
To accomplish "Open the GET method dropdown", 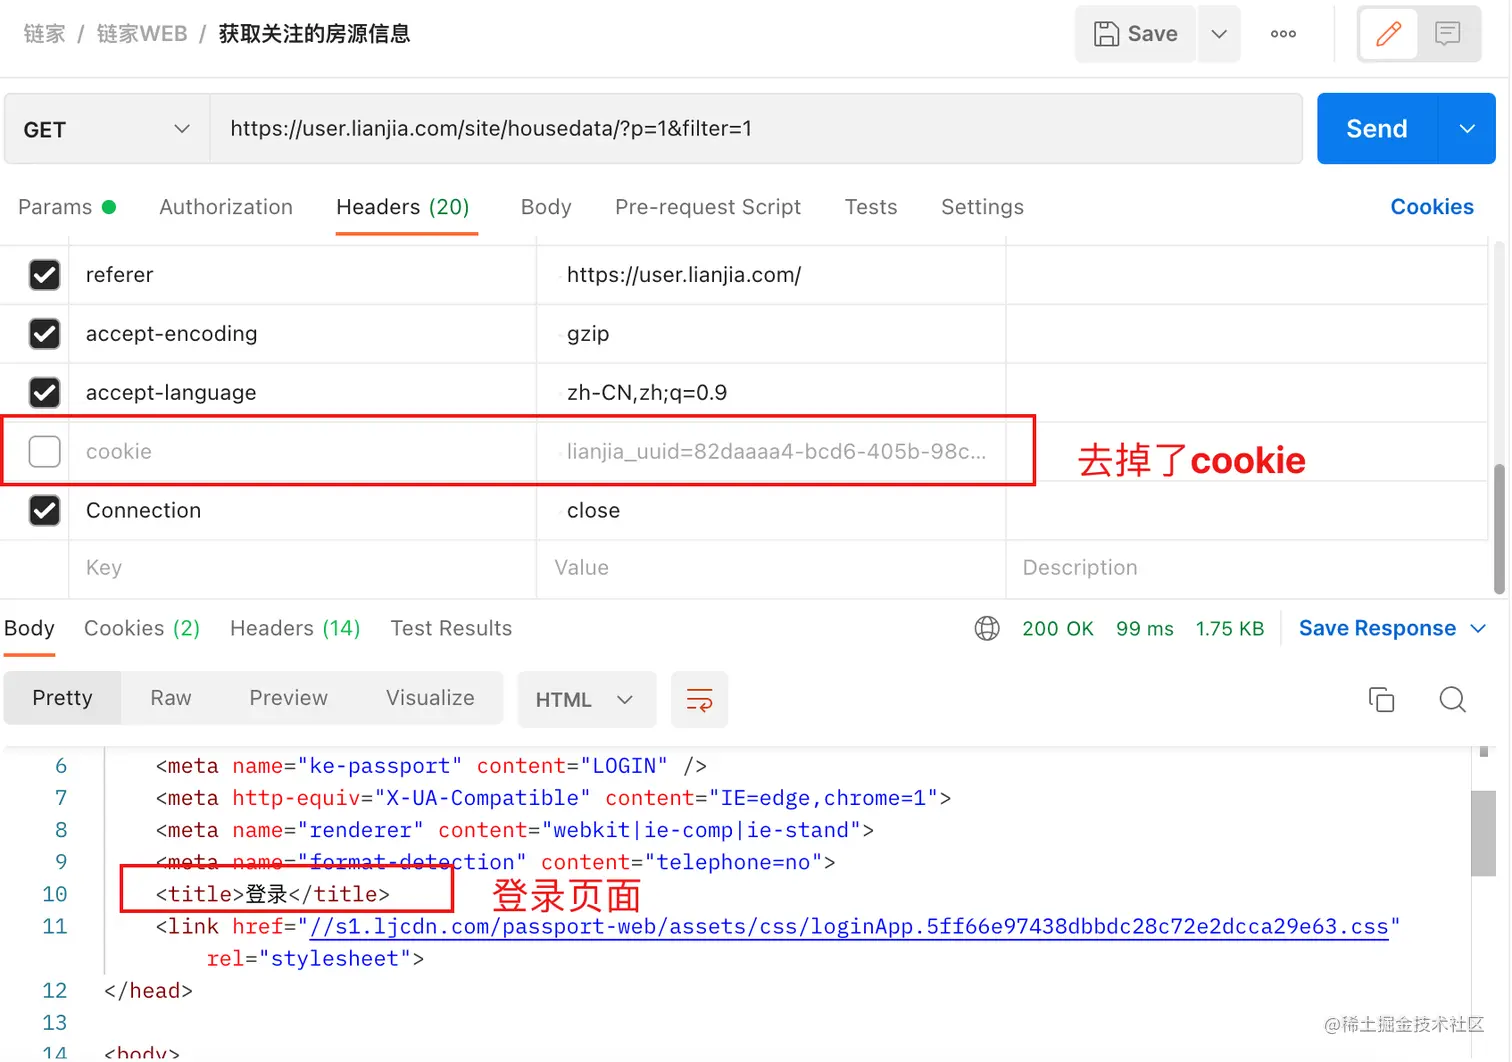I will [x=107, y=129].
